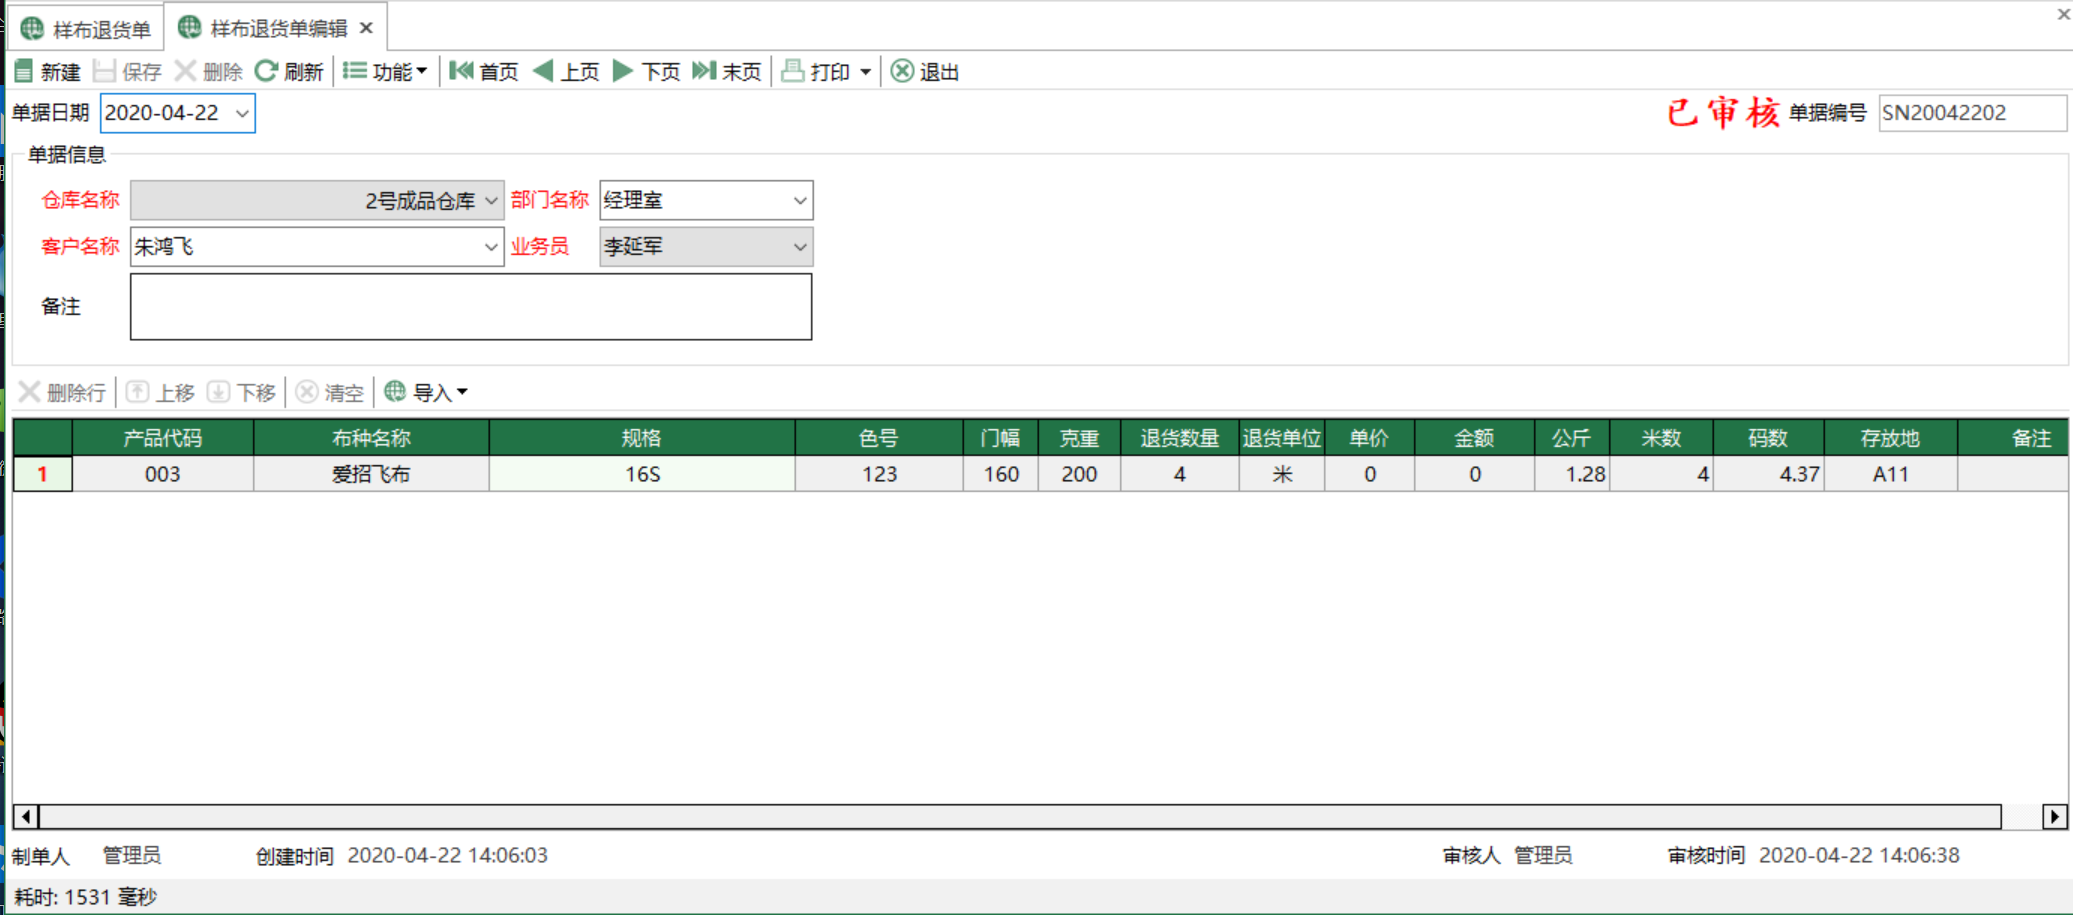
Task: Click the 下移 move down icon
Action: (218, 392)
